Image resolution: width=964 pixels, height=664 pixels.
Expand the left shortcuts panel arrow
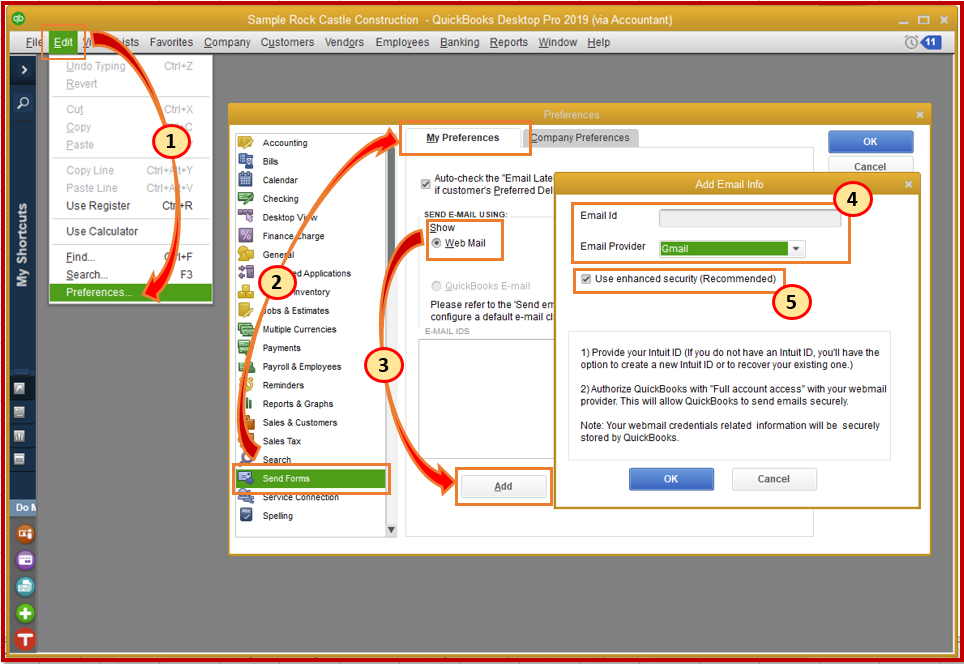coord(24,70)
